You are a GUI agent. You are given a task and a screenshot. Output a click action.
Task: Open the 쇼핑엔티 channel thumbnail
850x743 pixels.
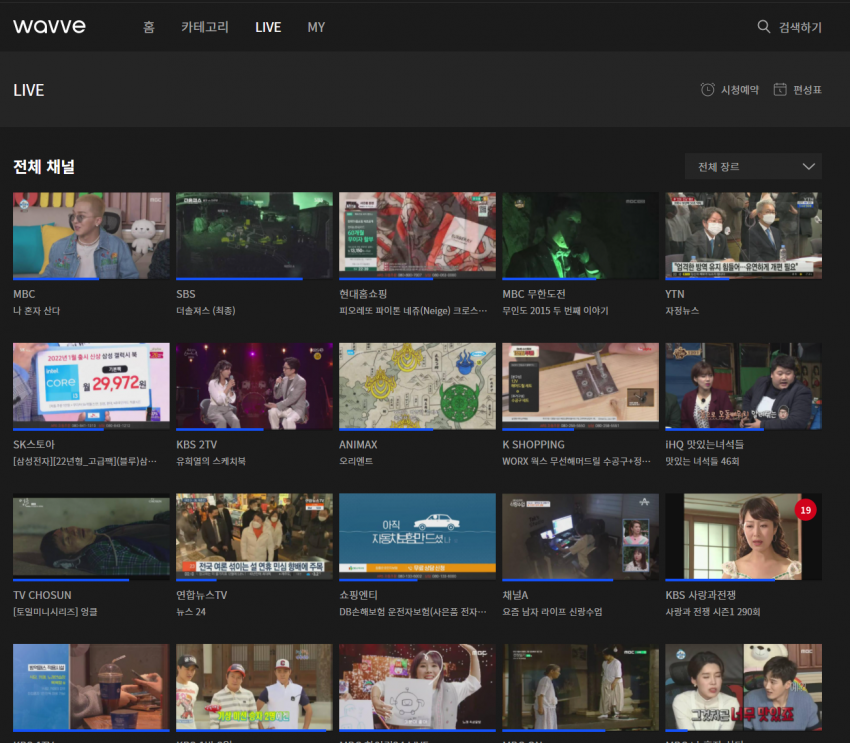417,537
